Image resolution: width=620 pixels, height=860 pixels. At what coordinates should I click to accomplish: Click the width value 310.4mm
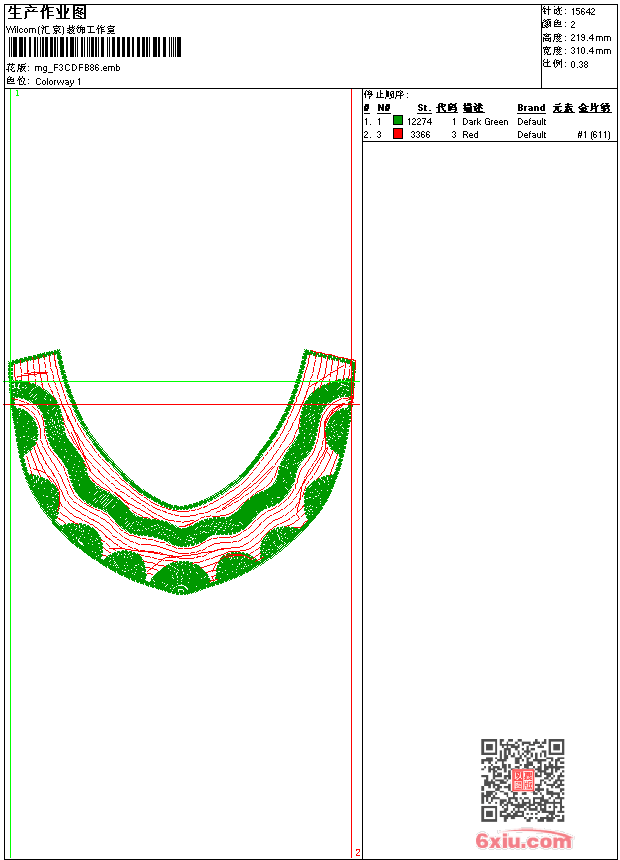[x=590, y=51]
